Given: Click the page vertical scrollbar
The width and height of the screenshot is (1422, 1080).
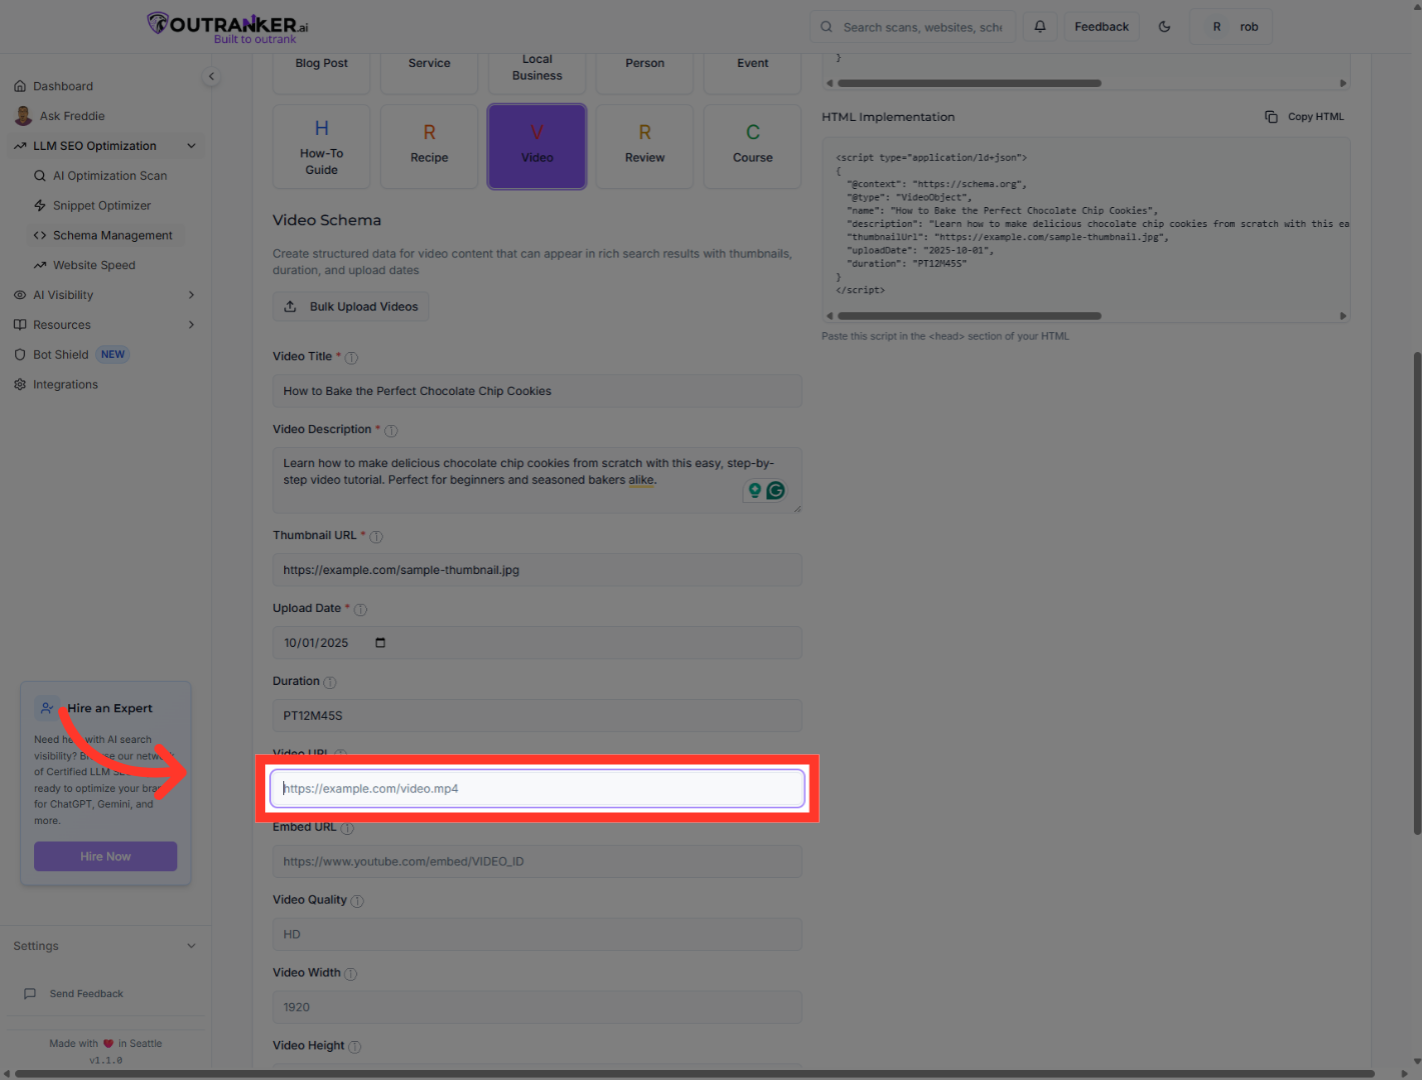Looking at the screenshot, I should (x=1417, y=593).
